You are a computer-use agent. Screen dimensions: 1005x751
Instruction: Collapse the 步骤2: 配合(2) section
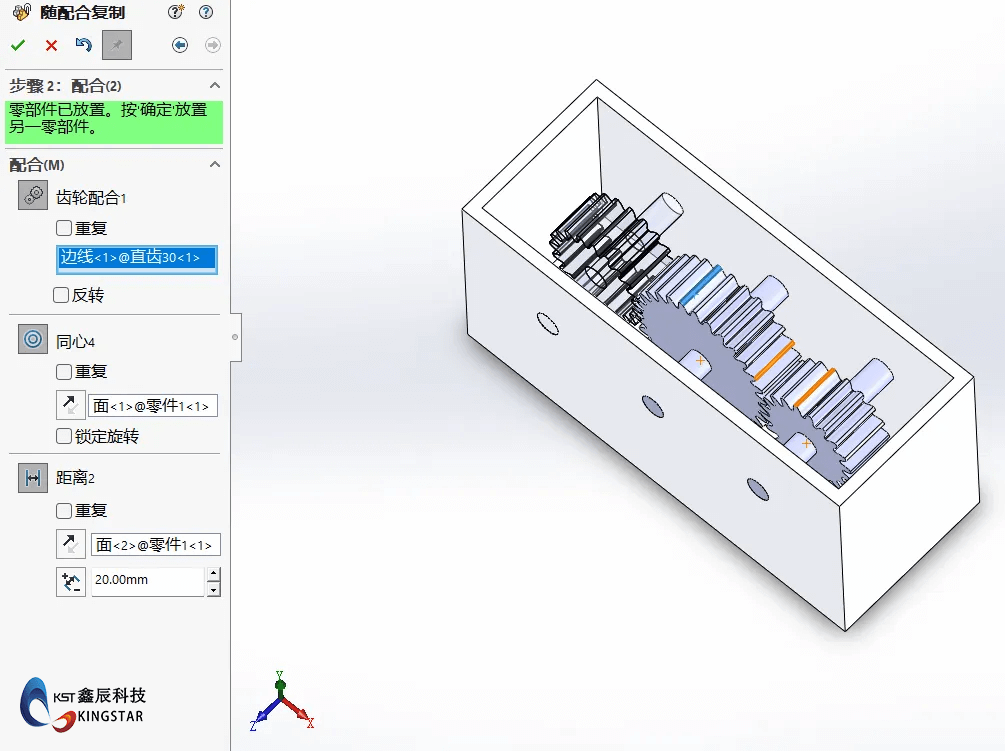213,85
